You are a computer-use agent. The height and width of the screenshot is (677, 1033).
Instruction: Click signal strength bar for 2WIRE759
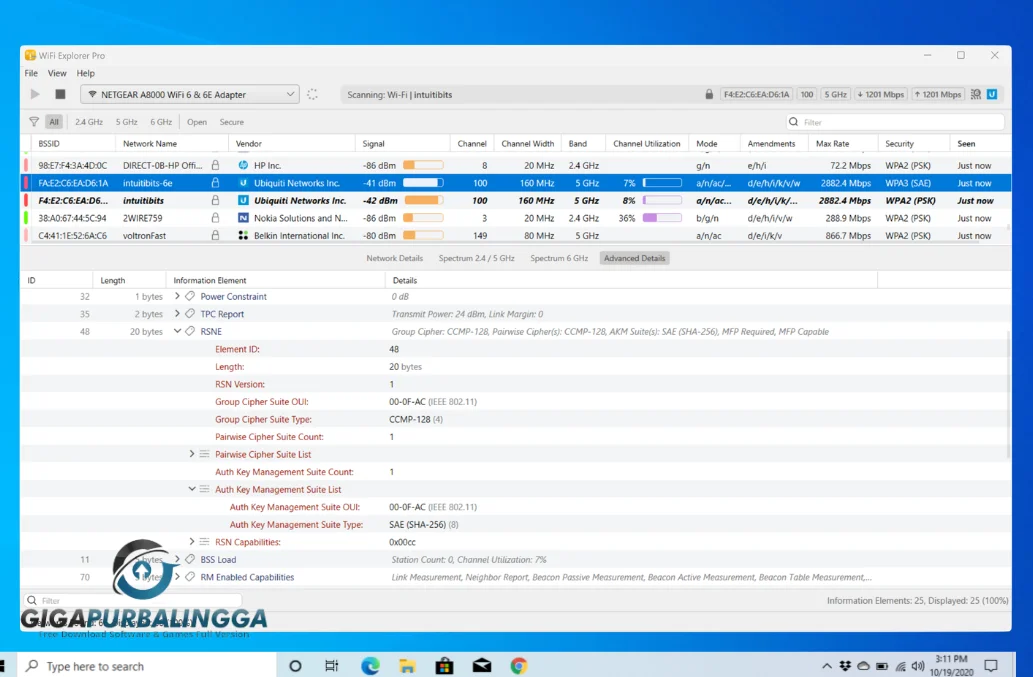[423, 218]
